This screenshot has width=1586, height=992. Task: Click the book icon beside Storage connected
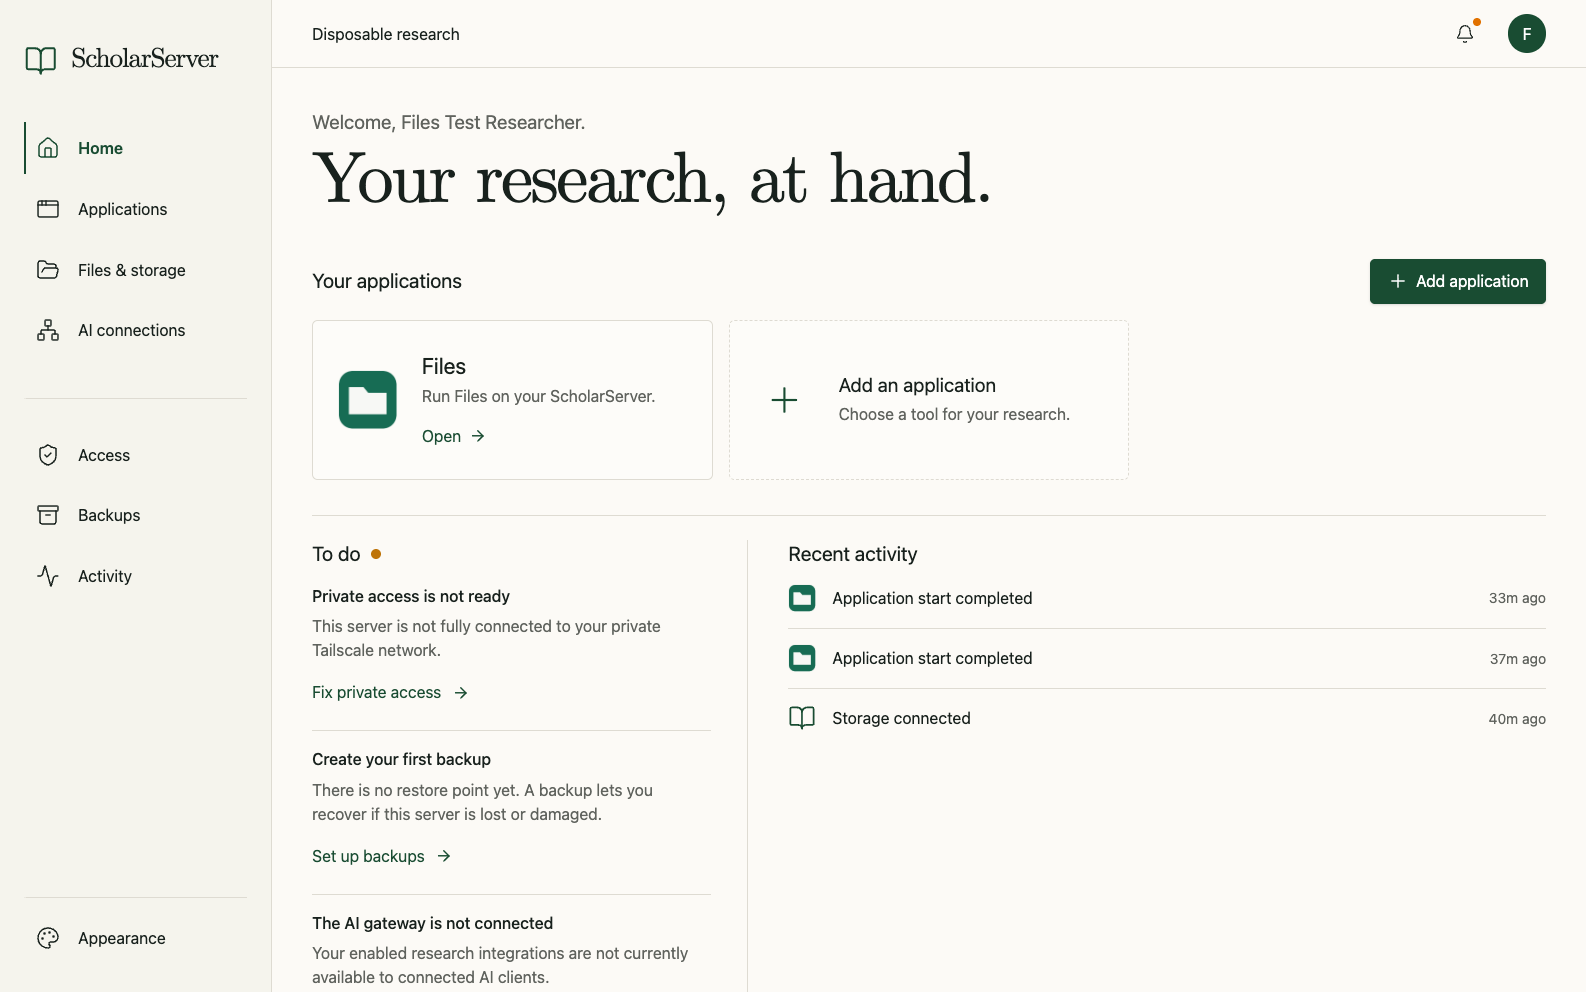click(x=802, y=718)
